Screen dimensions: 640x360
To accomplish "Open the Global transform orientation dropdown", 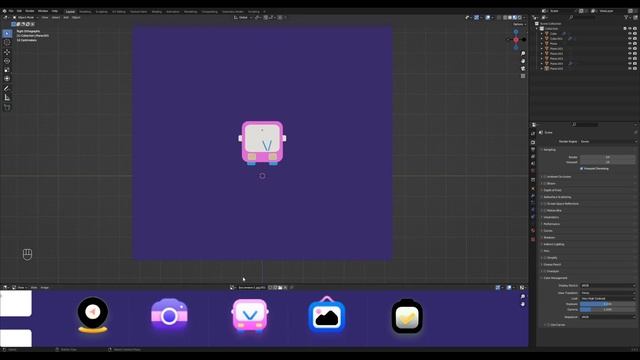I will [x=243, y=18].
